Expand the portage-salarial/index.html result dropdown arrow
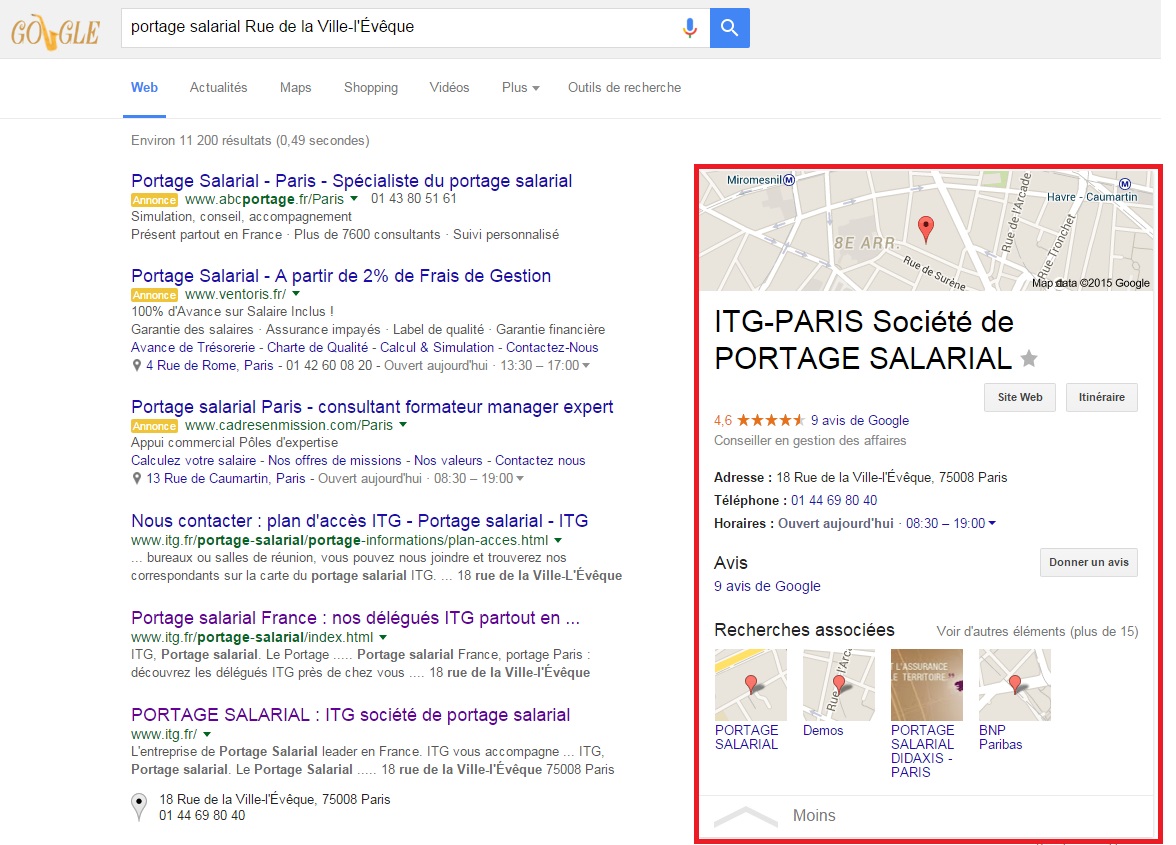The width and height of the screenshot is (1176, 845). click(382, 637)
